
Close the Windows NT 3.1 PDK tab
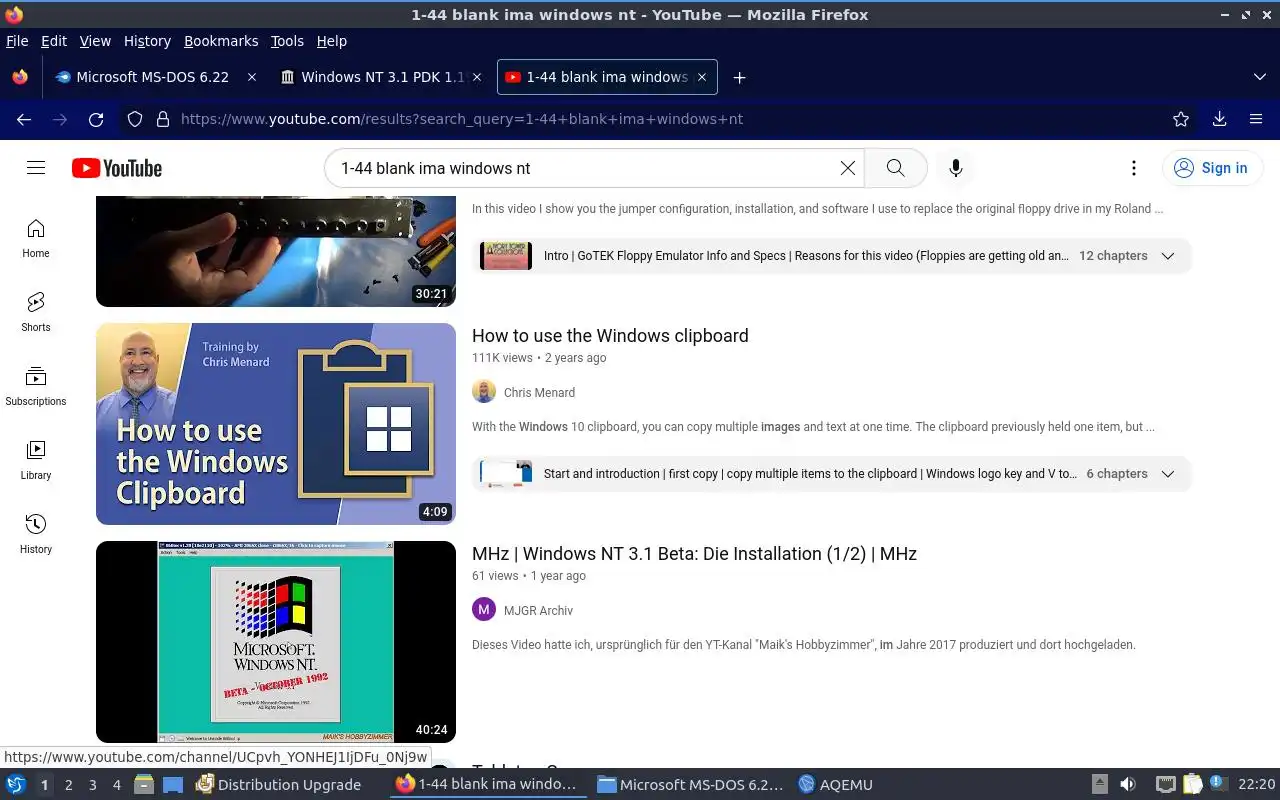click(477, 77)
